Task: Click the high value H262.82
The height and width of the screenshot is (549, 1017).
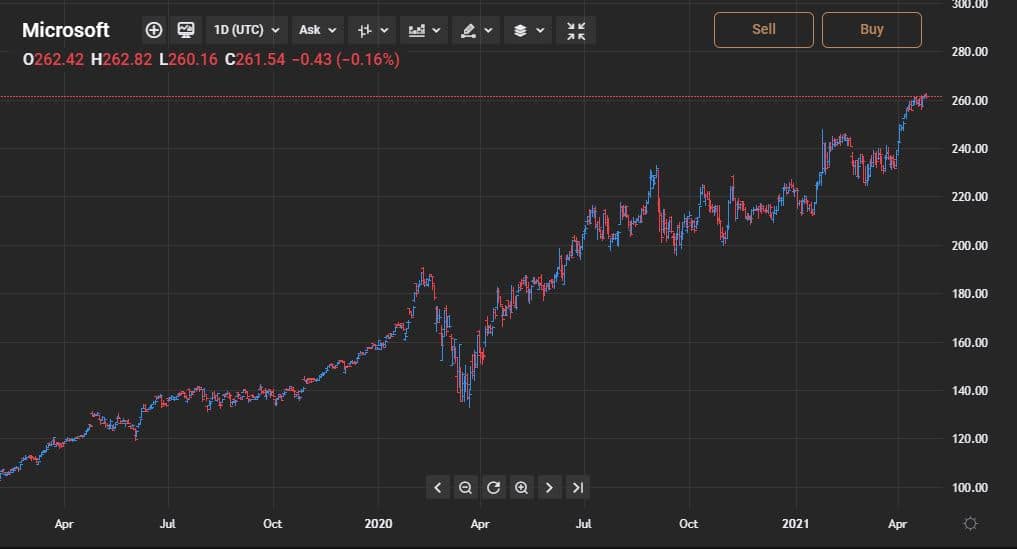Action: [121, 60]
